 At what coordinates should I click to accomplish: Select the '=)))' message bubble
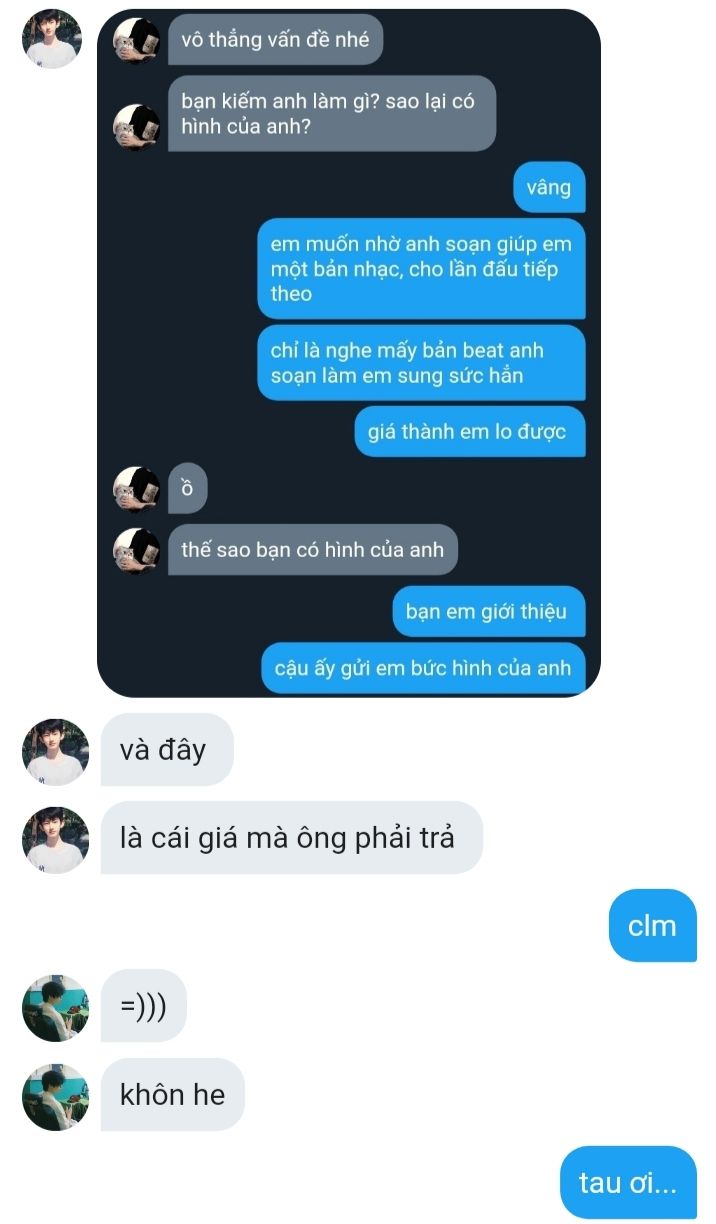pyautogui.click(x=144, y=1006)
